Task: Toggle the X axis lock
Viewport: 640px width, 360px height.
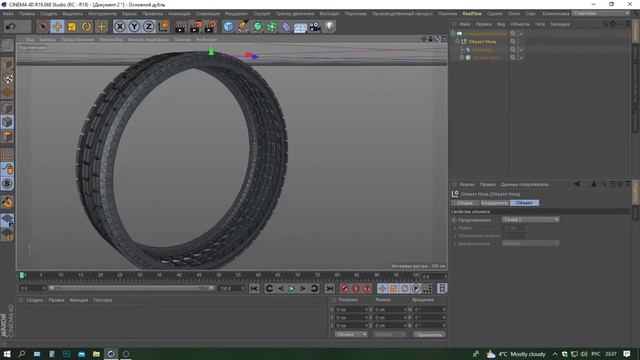Action: pyautogui.click(x=119, y=27)
